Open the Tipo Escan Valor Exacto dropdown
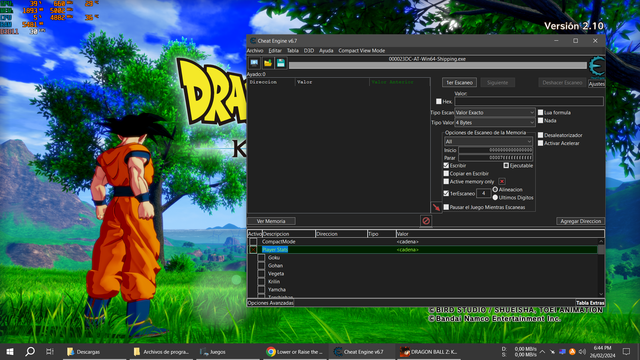Screen dimensions: 640x360 pyautogui.click(x=495, y=112)
